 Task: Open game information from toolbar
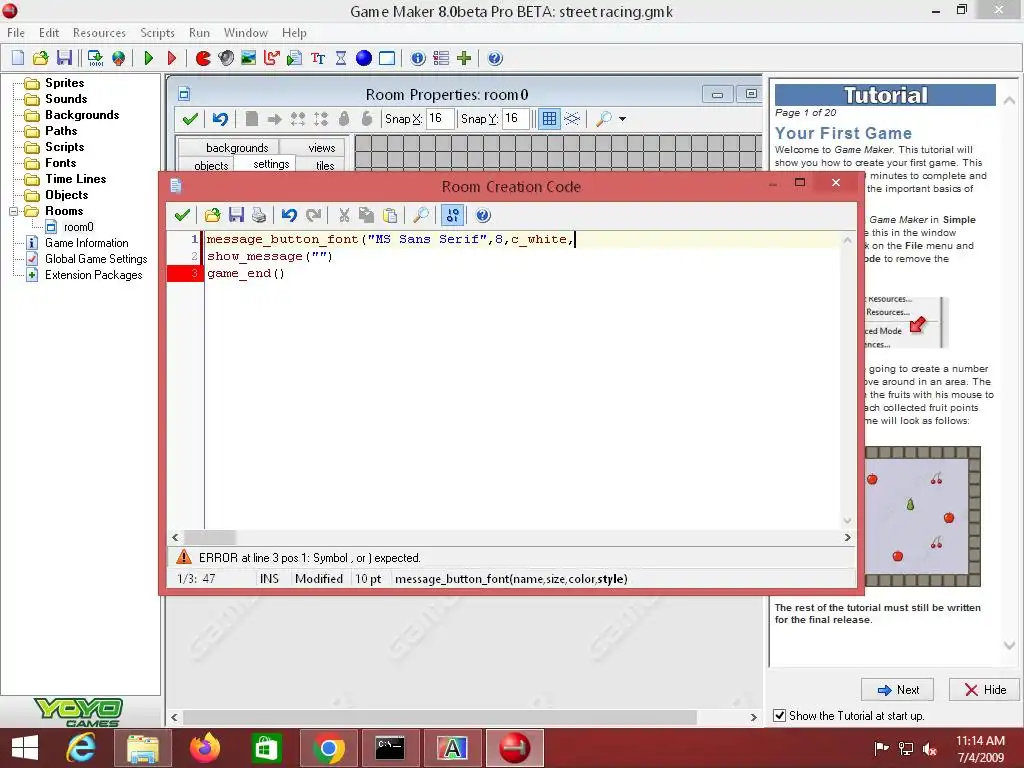coord(418,58)
